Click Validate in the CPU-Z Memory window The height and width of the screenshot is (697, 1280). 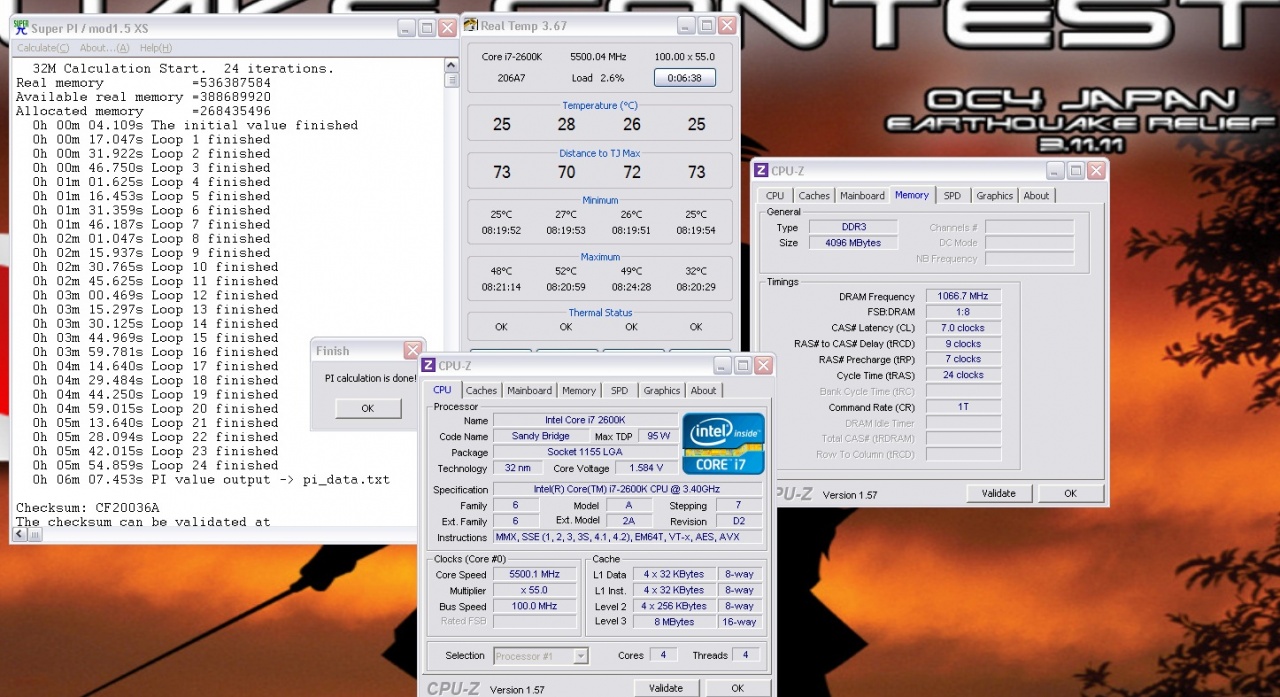(x=998, y=493)
